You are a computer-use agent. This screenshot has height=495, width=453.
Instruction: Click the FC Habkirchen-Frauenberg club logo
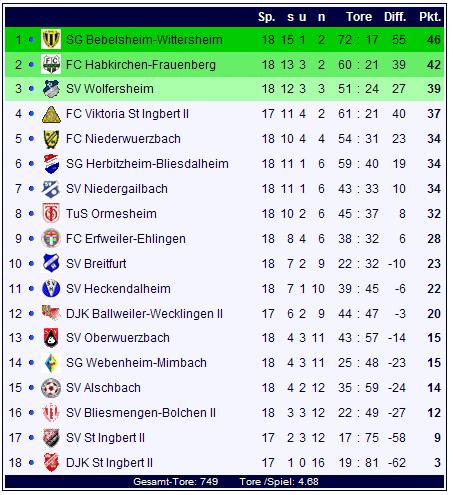click(x=51, y=64)
